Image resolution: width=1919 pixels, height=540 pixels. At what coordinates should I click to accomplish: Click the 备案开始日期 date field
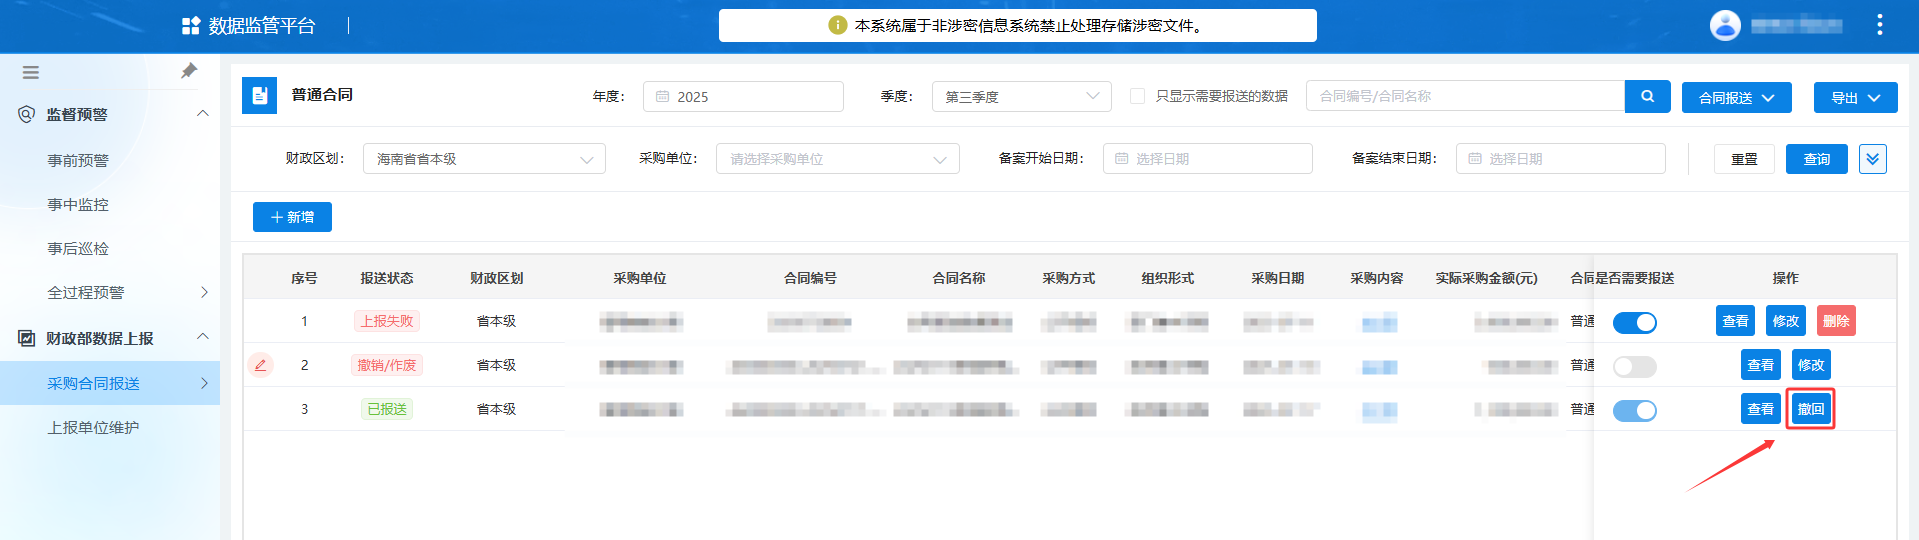[1207, 159]
